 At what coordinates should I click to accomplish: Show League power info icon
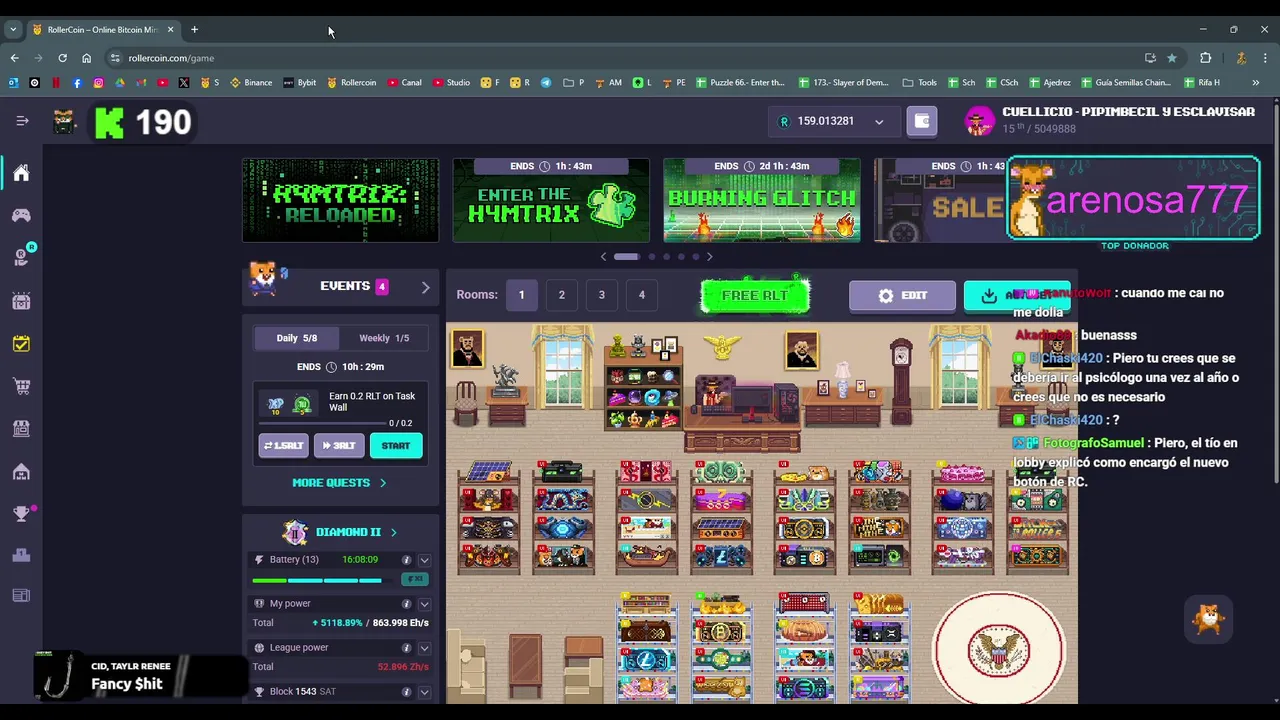pos(406,648)
